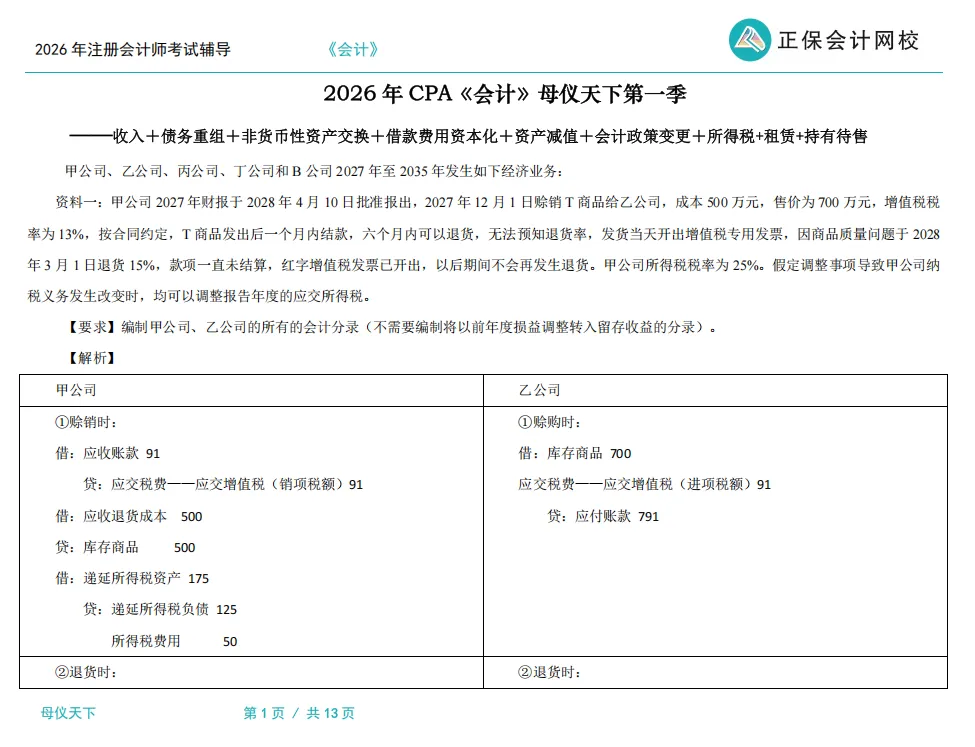Click the entry 所得税费用 50
This screenshot has height=747, width=975.
[174, 641]
